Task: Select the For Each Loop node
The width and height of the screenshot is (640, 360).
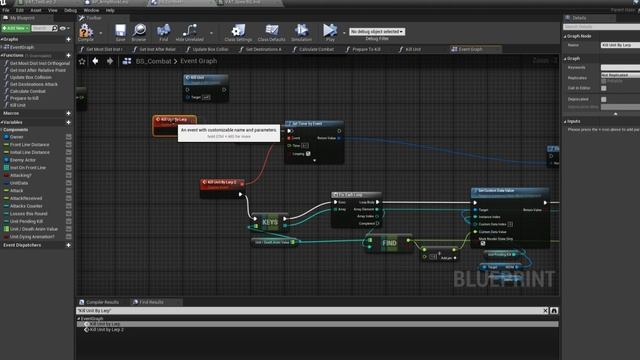Action: [356, 209]
